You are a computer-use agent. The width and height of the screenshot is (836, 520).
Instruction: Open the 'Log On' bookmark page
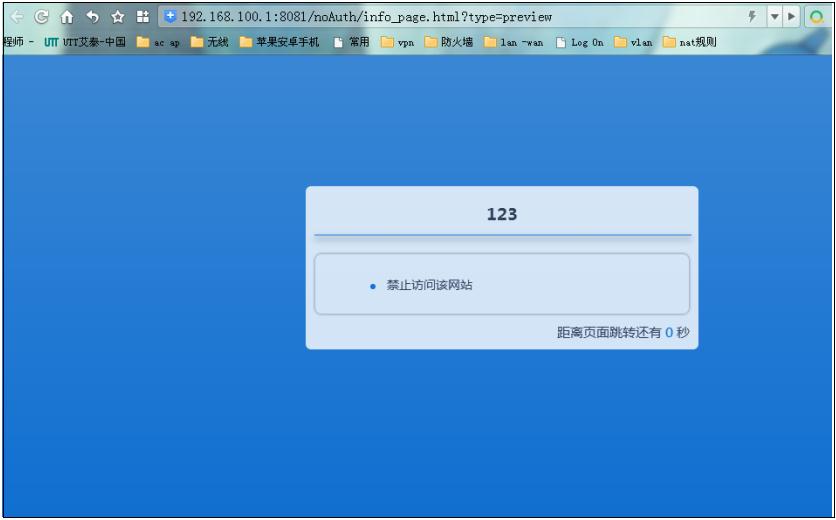point(579,43)
